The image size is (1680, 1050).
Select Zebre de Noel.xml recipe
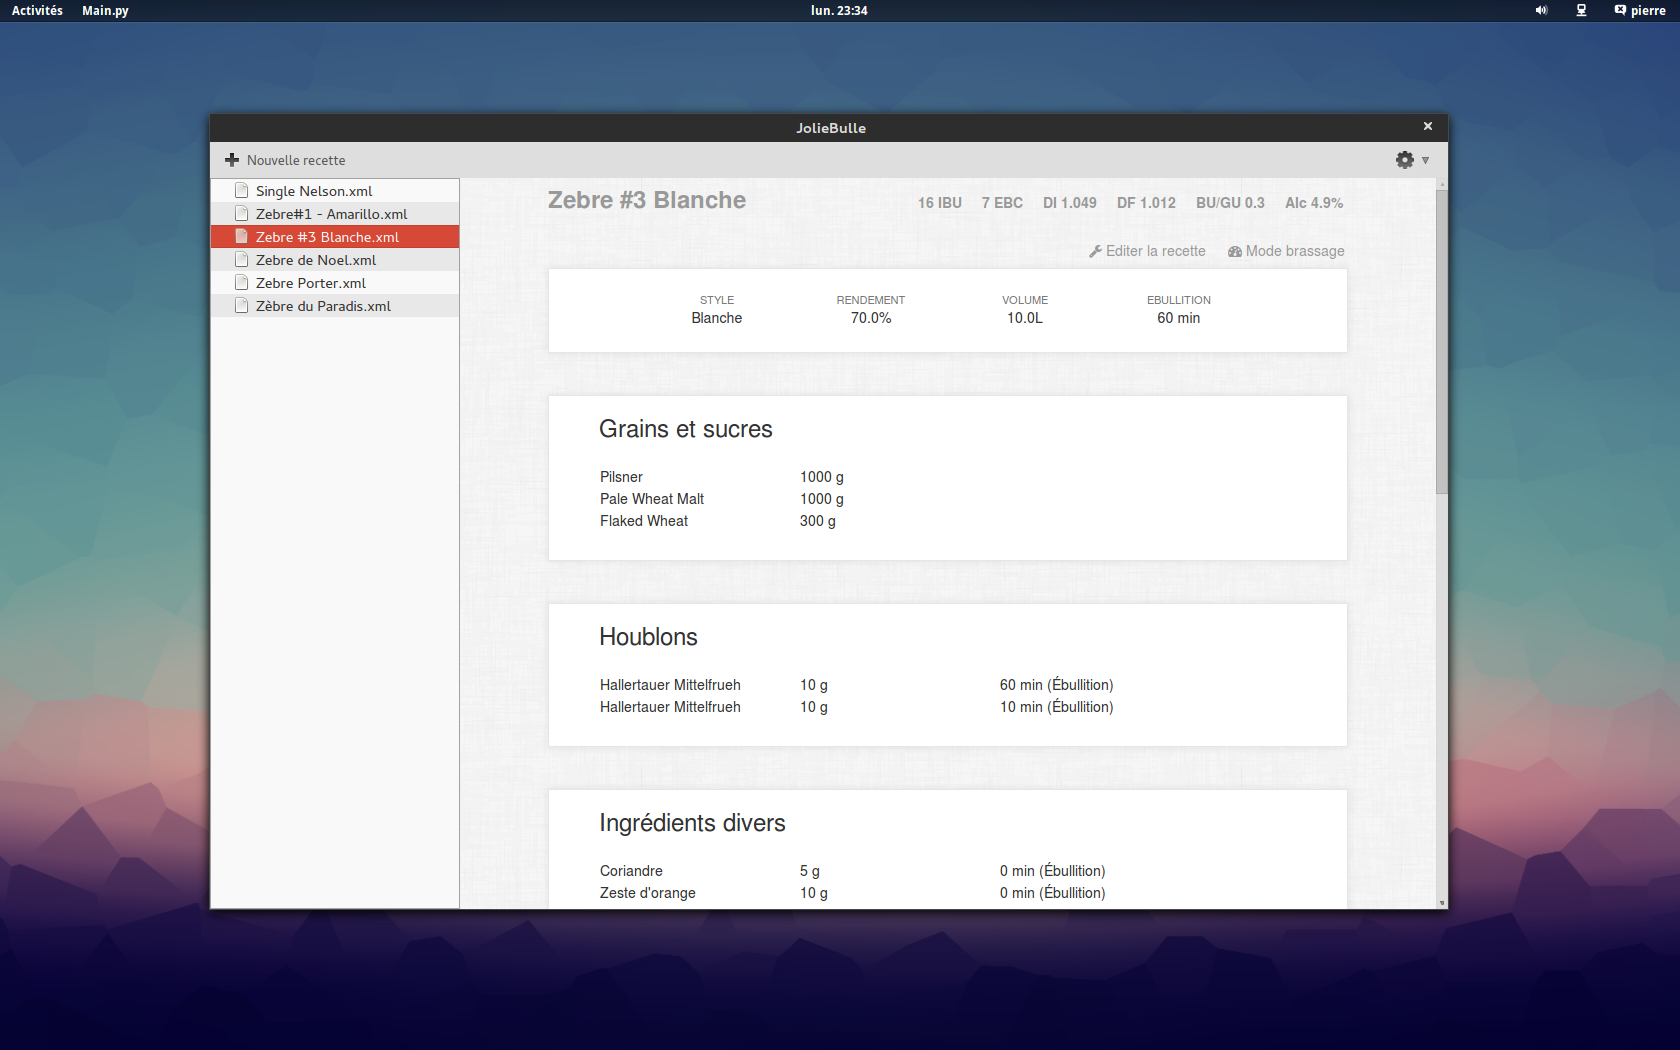316,260
